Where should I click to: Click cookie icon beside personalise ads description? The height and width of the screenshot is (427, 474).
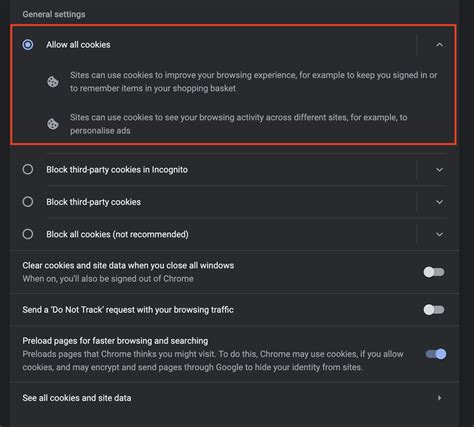(53, 124)
